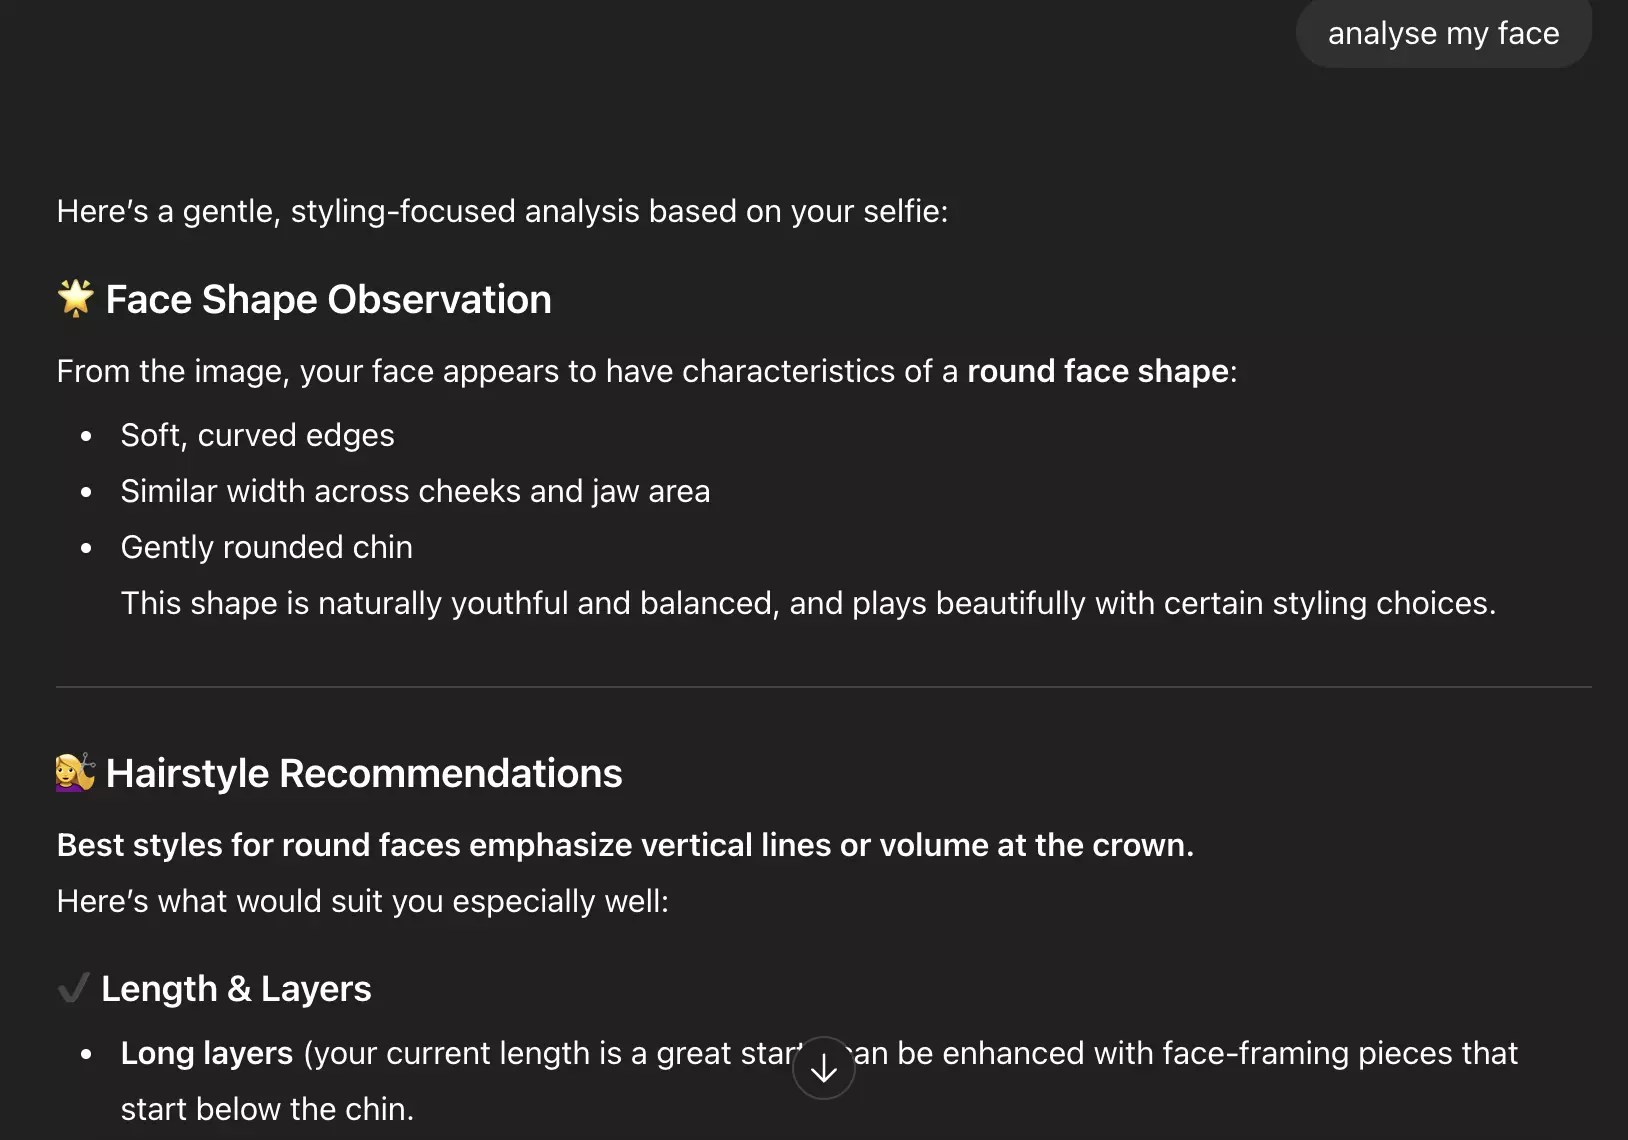The width and height of the screenshot is (1628, 1140).
Task: Click the Face Shape Observation heading
Action: [328, 299]
